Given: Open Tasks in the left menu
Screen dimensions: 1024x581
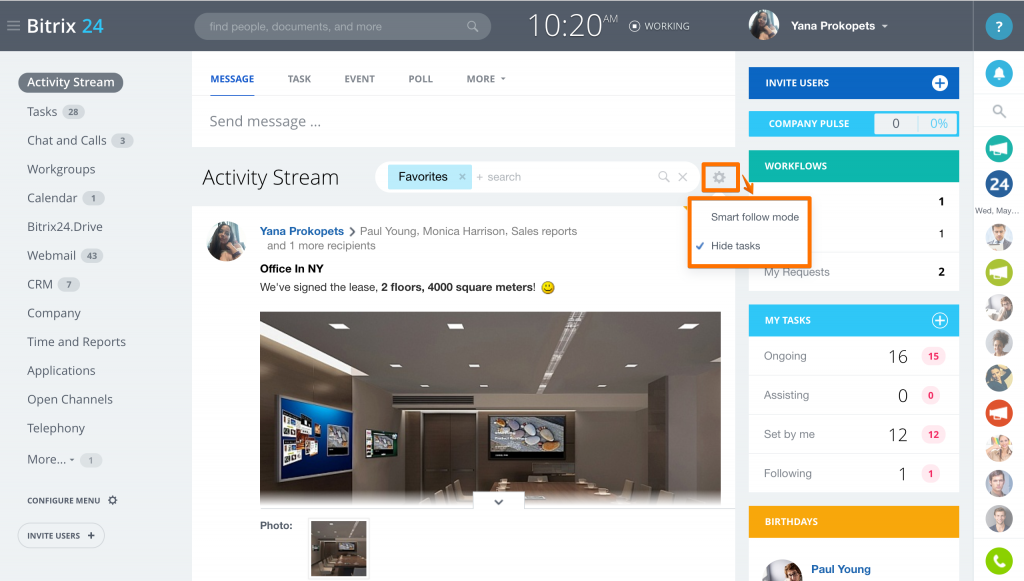Looking at the screenshot, I should click(x=42, y=112).
